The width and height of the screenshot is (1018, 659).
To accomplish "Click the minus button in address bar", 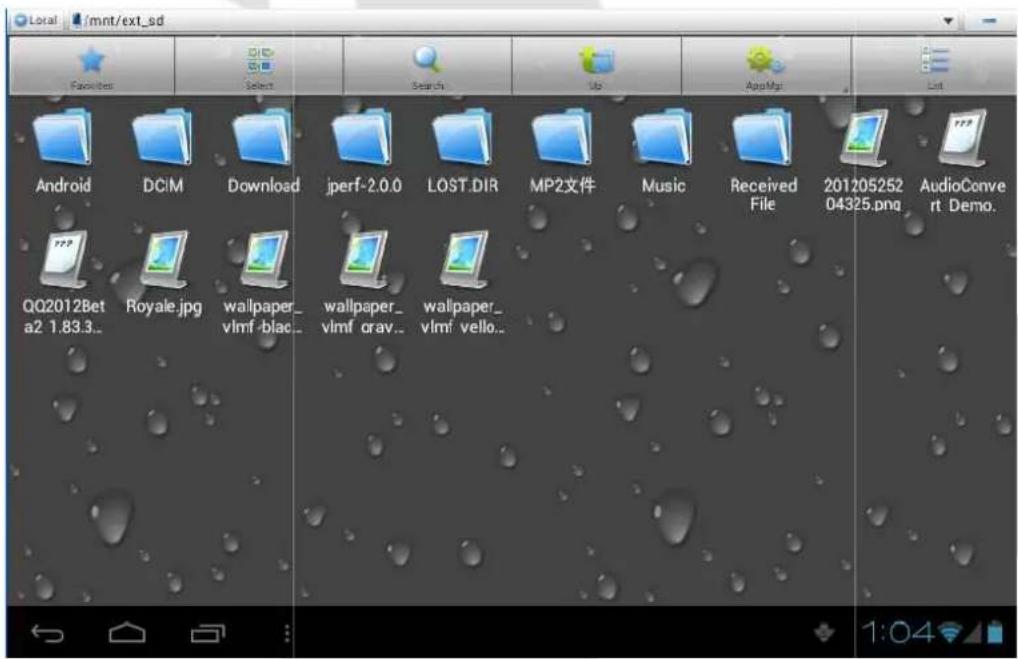I will [x=989, y=21].
